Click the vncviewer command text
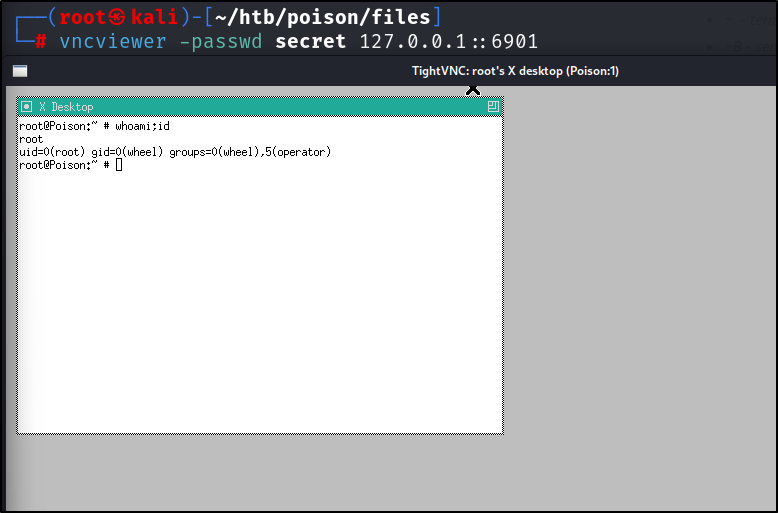778x513 pixels. tap(113, 42)
